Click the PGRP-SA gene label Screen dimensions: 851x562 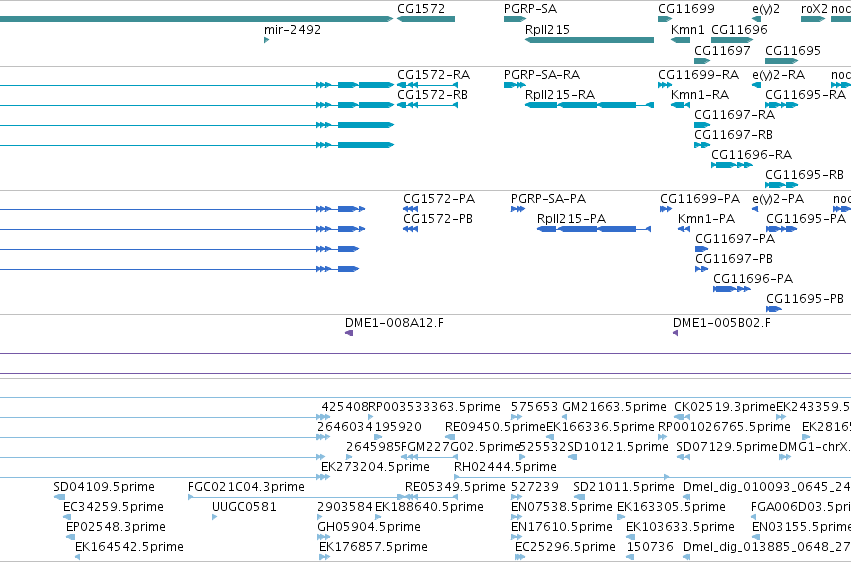pos(530,9)
